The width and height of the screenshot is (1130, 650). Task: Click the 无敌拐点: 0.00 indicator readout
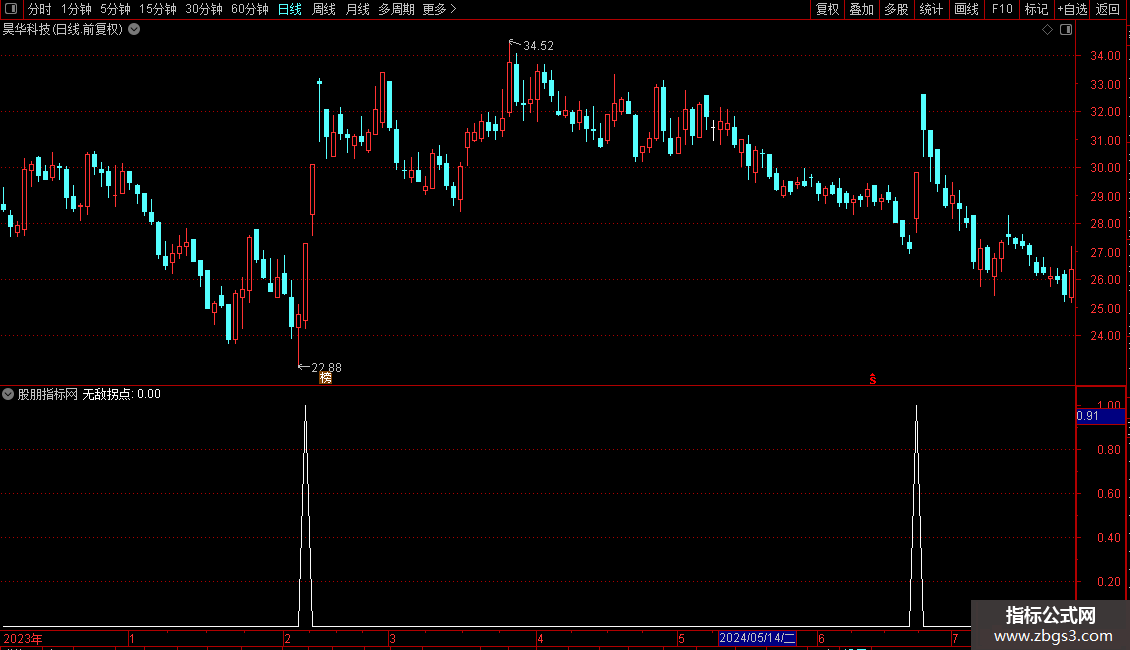(x=121, y=394)
